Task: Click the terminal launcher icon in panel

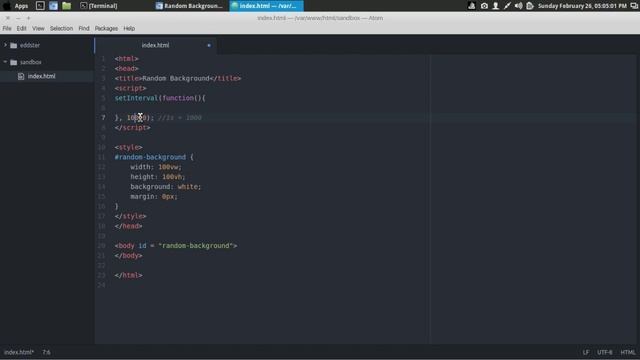Action: coord(40,6)
